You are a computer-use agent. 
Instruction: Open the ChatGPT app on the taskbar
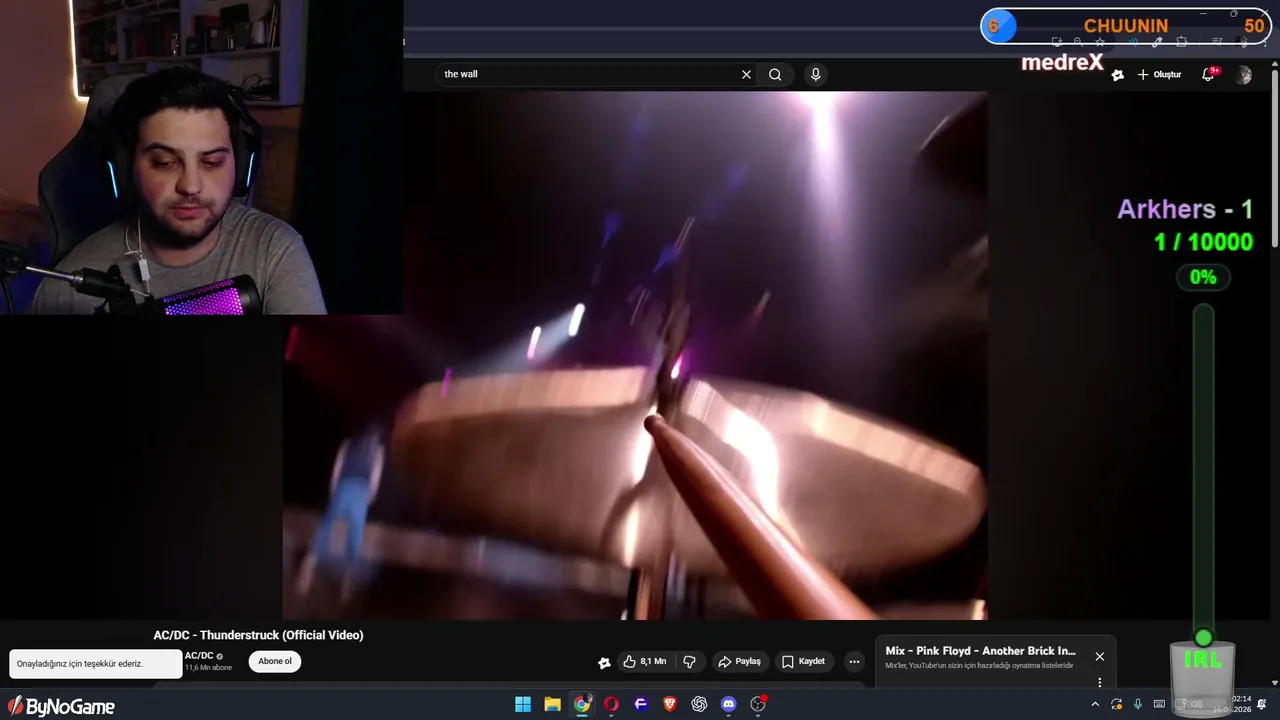pos(699,704)
